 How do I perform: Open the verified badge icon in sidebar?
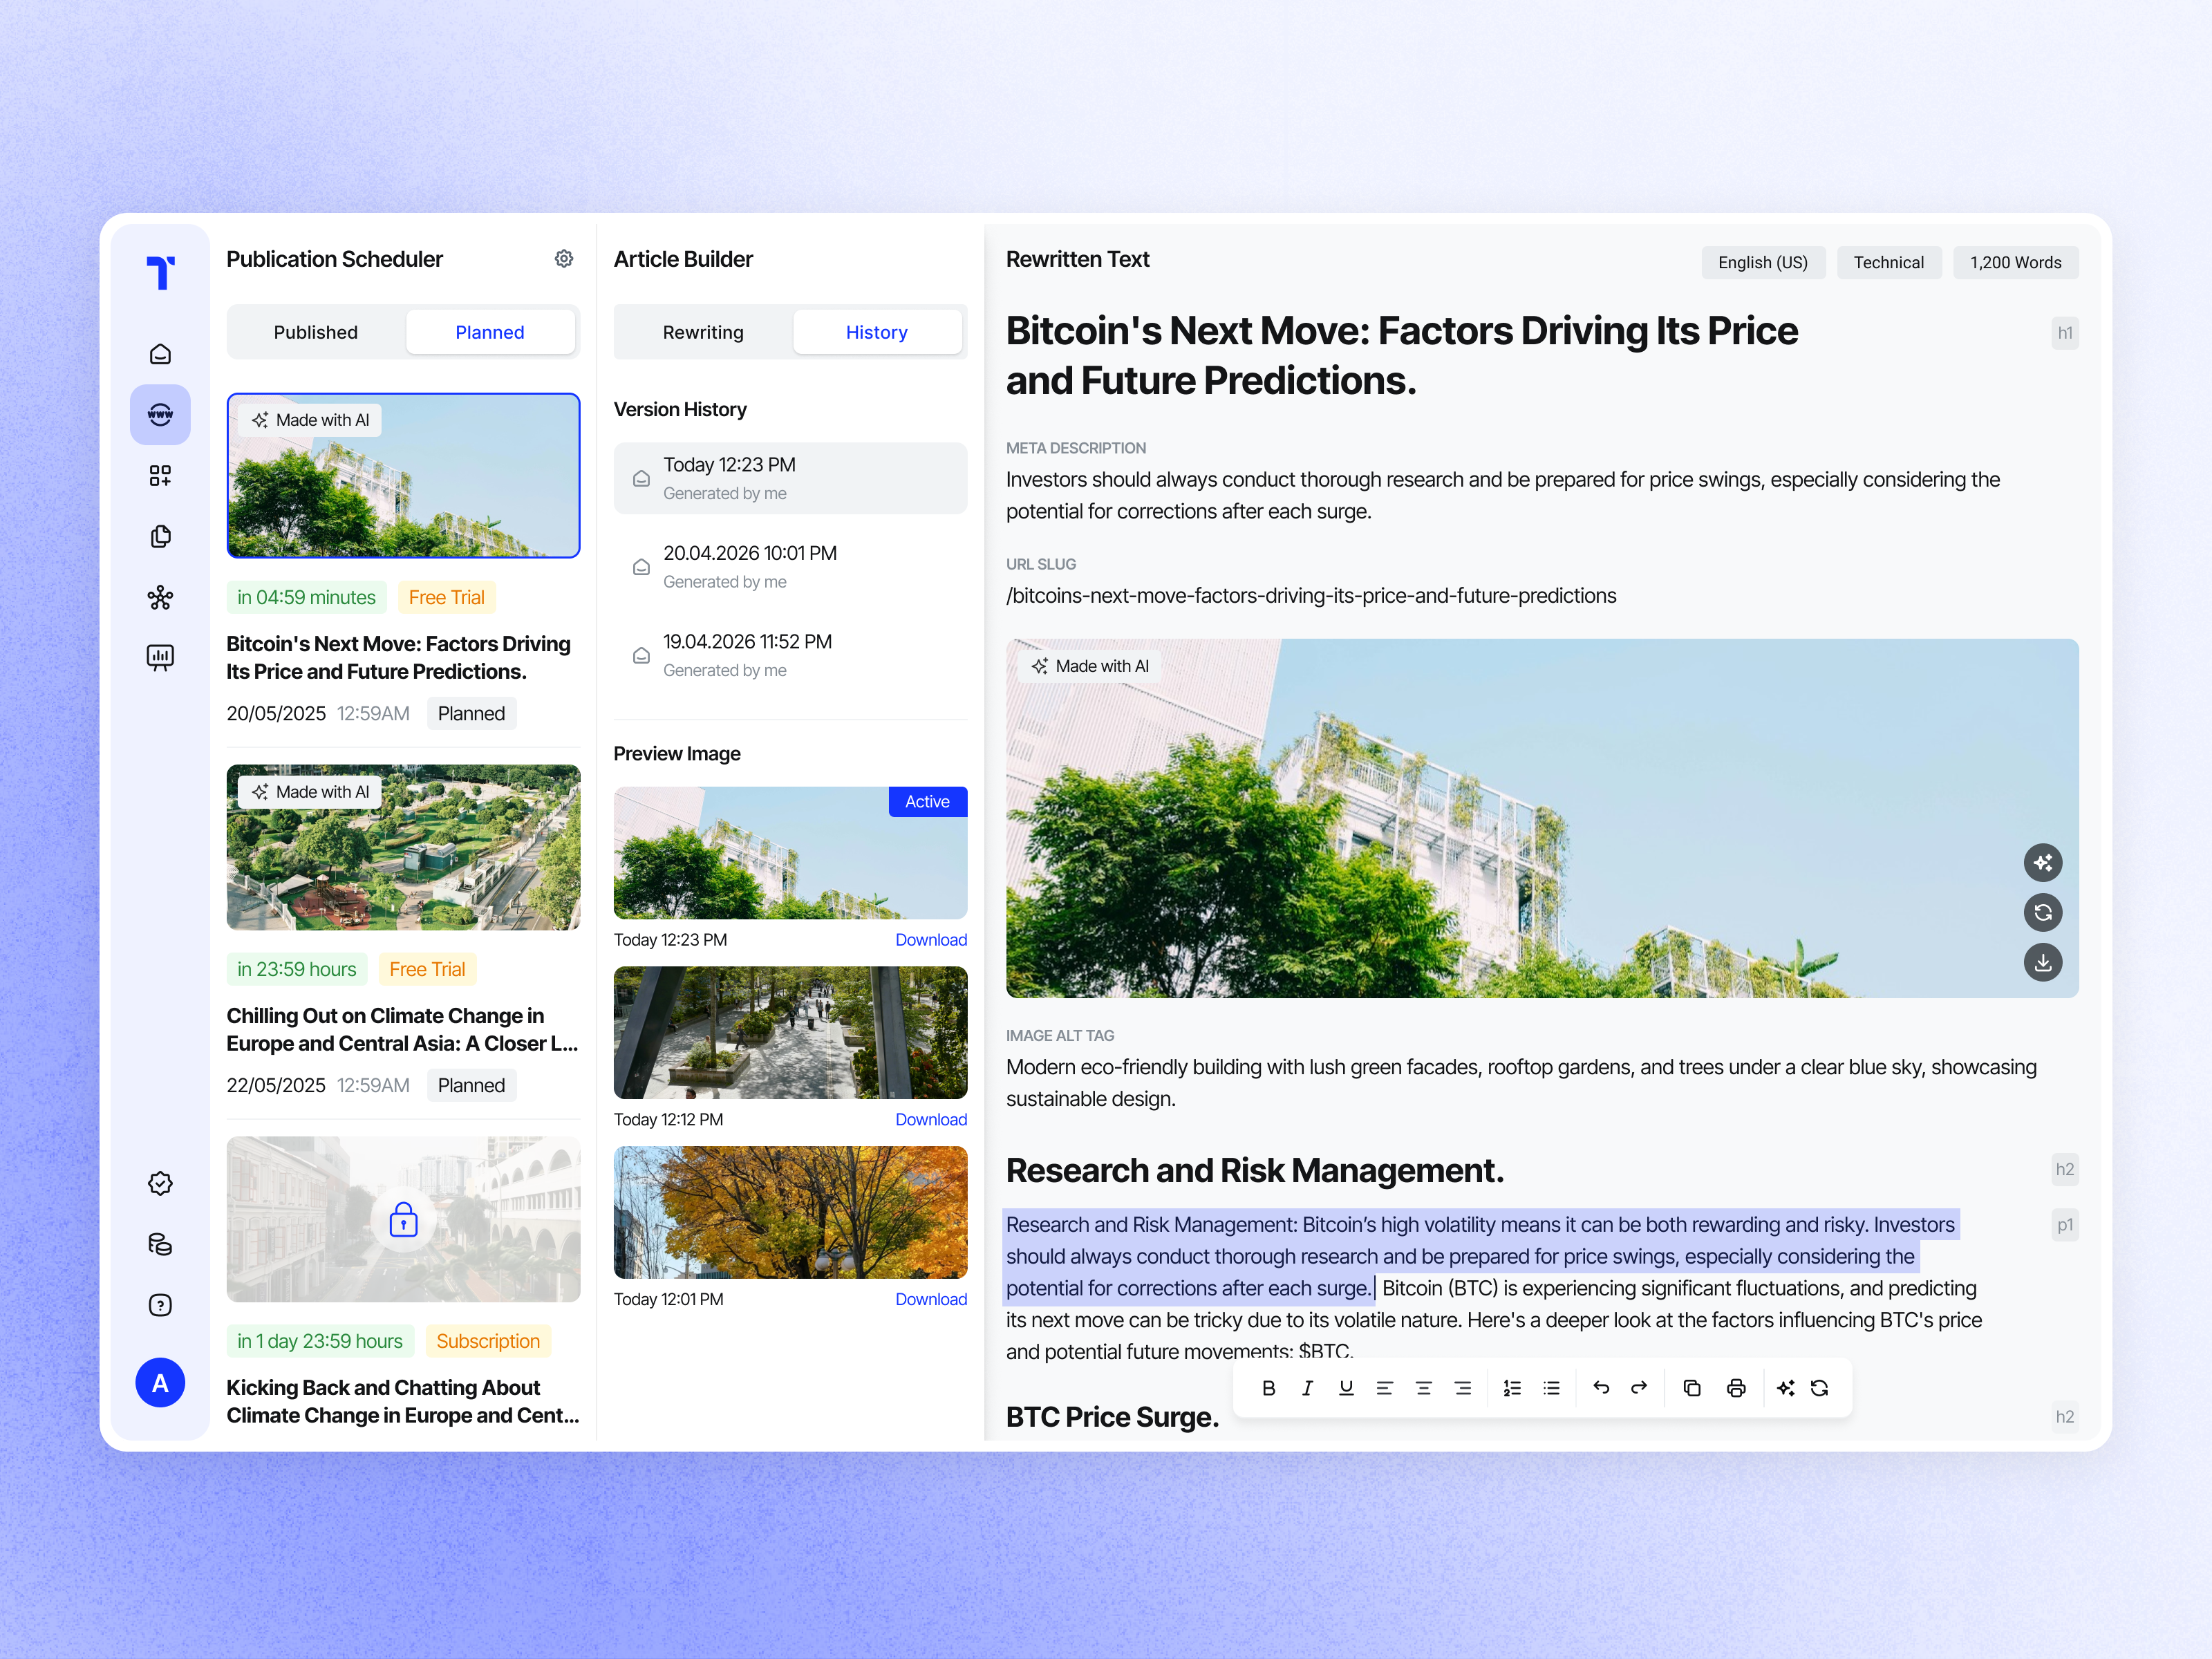click(160, 1183)
